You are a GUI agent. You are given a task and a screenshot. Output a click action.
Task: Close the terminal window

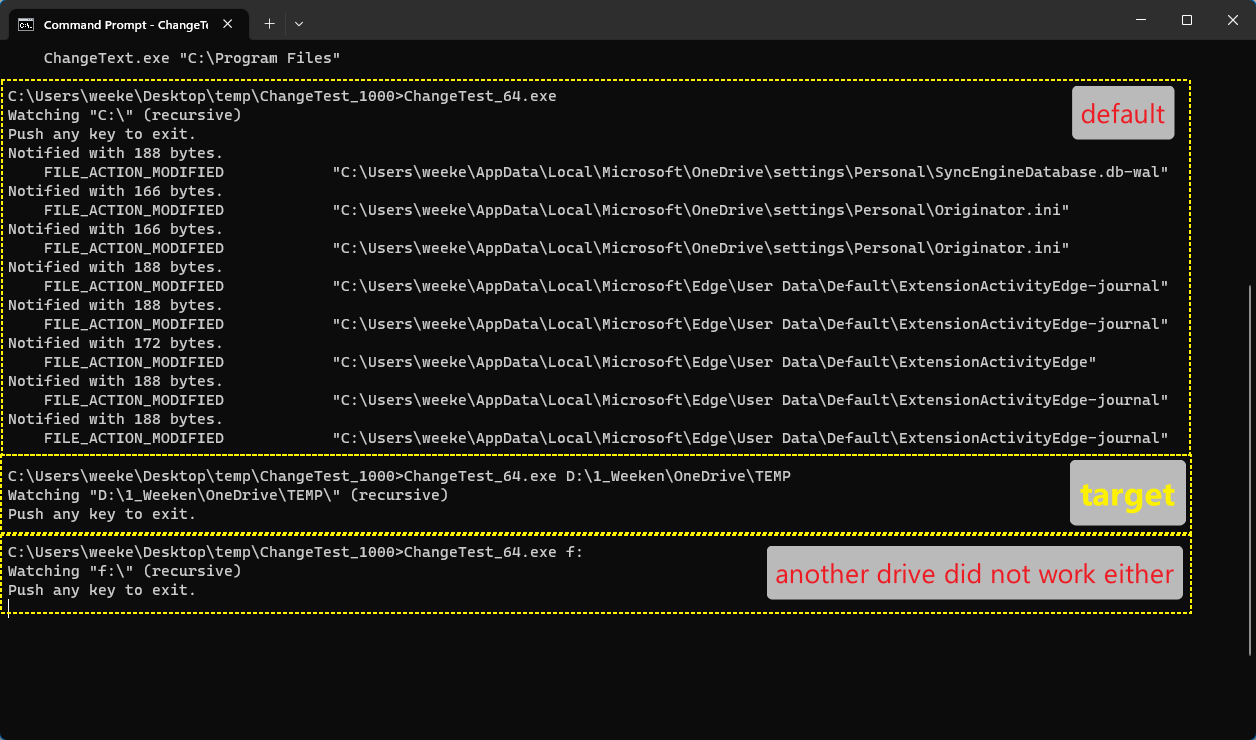pyautogui.click(x=1233, y=20)
